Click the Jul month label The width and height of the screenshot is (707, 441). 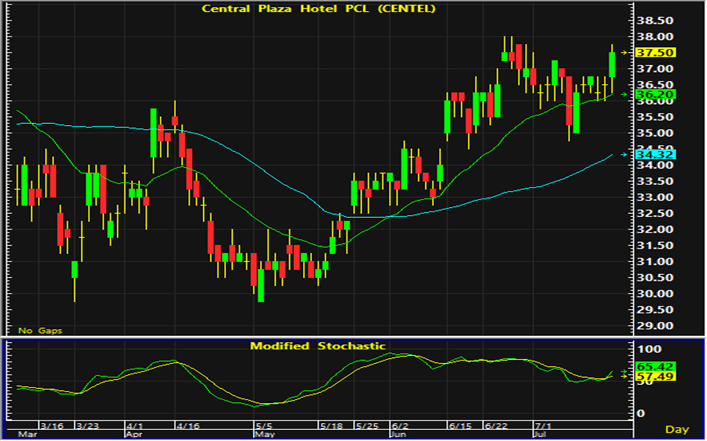(x=540, y=435)
